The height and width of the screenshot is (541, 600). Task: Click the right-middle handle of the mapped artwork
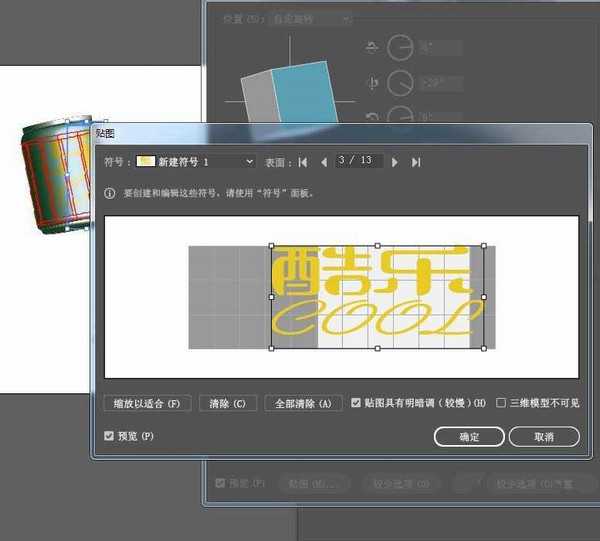pos(484,297)
